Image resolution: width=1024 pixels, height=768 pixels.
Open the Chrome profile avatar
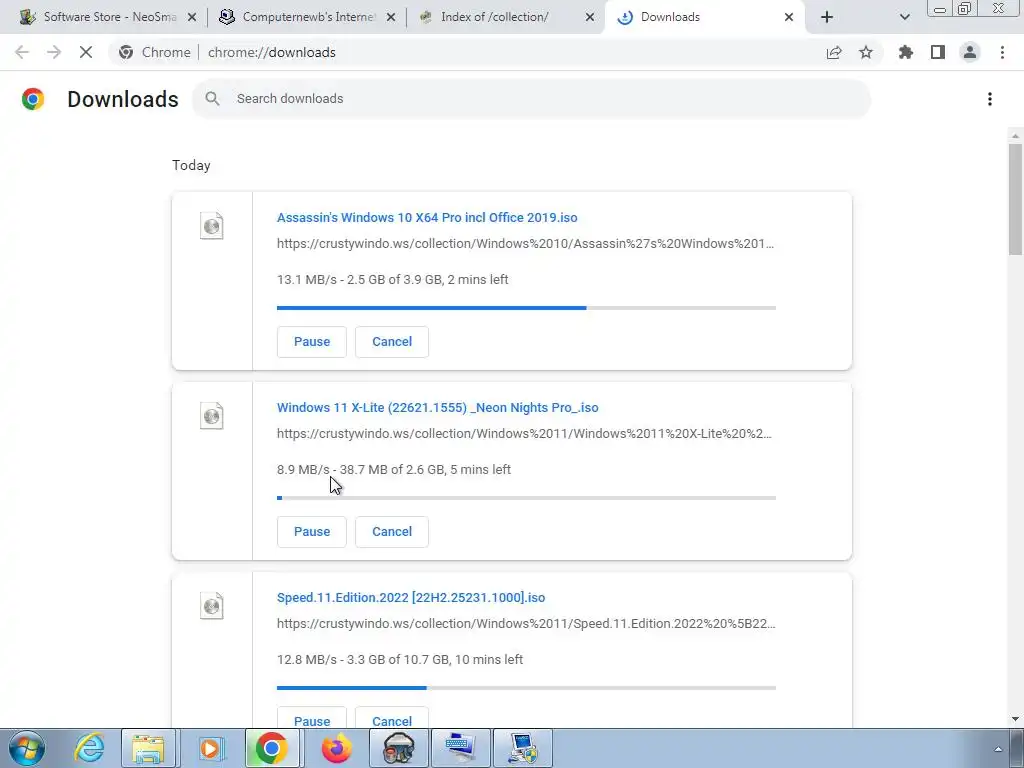pyautogui.click(x=970, y=52)
